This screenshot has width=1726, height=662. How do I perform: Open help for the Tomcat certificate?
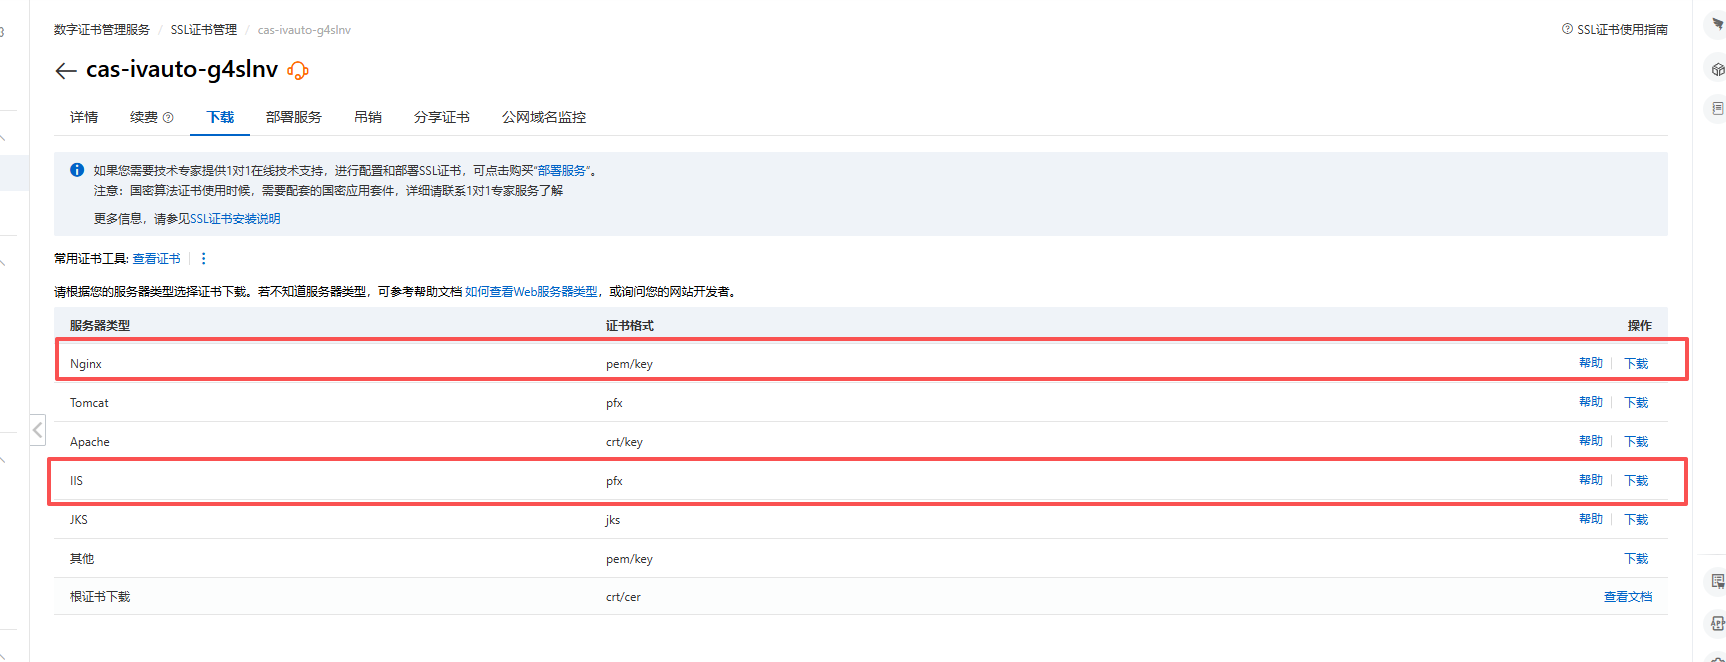click(1590, 402)
